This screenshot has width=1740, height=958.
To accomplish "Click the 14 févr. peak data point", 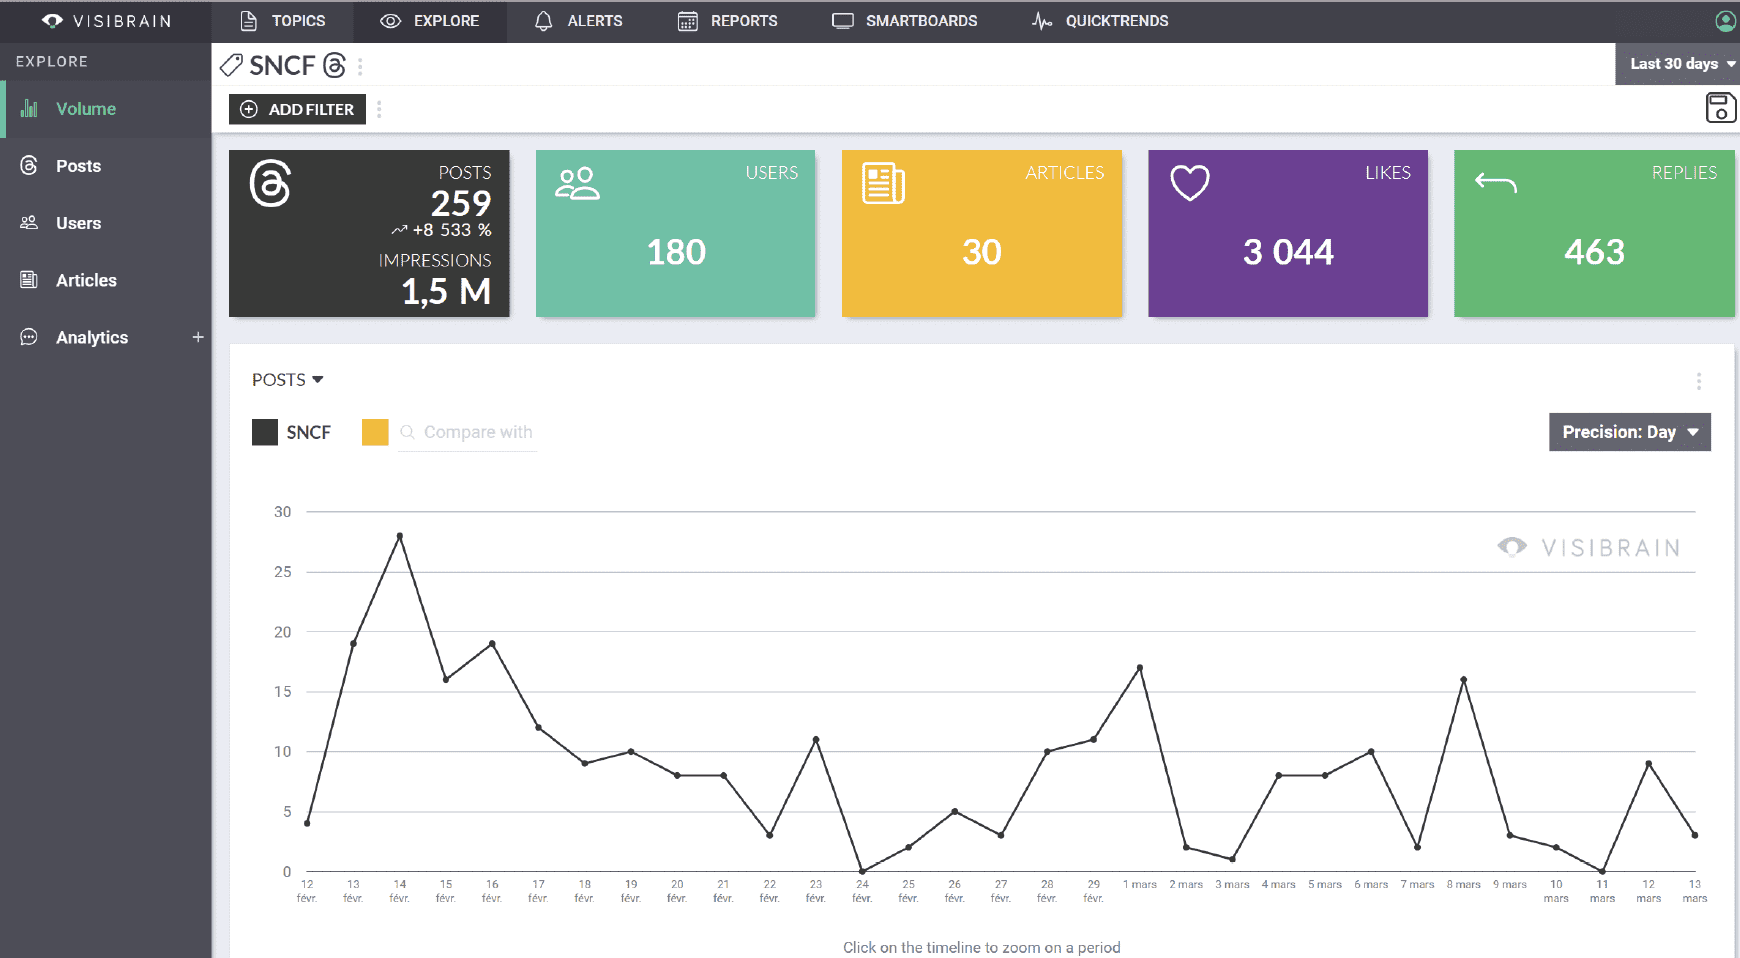I will click(400, 536).
